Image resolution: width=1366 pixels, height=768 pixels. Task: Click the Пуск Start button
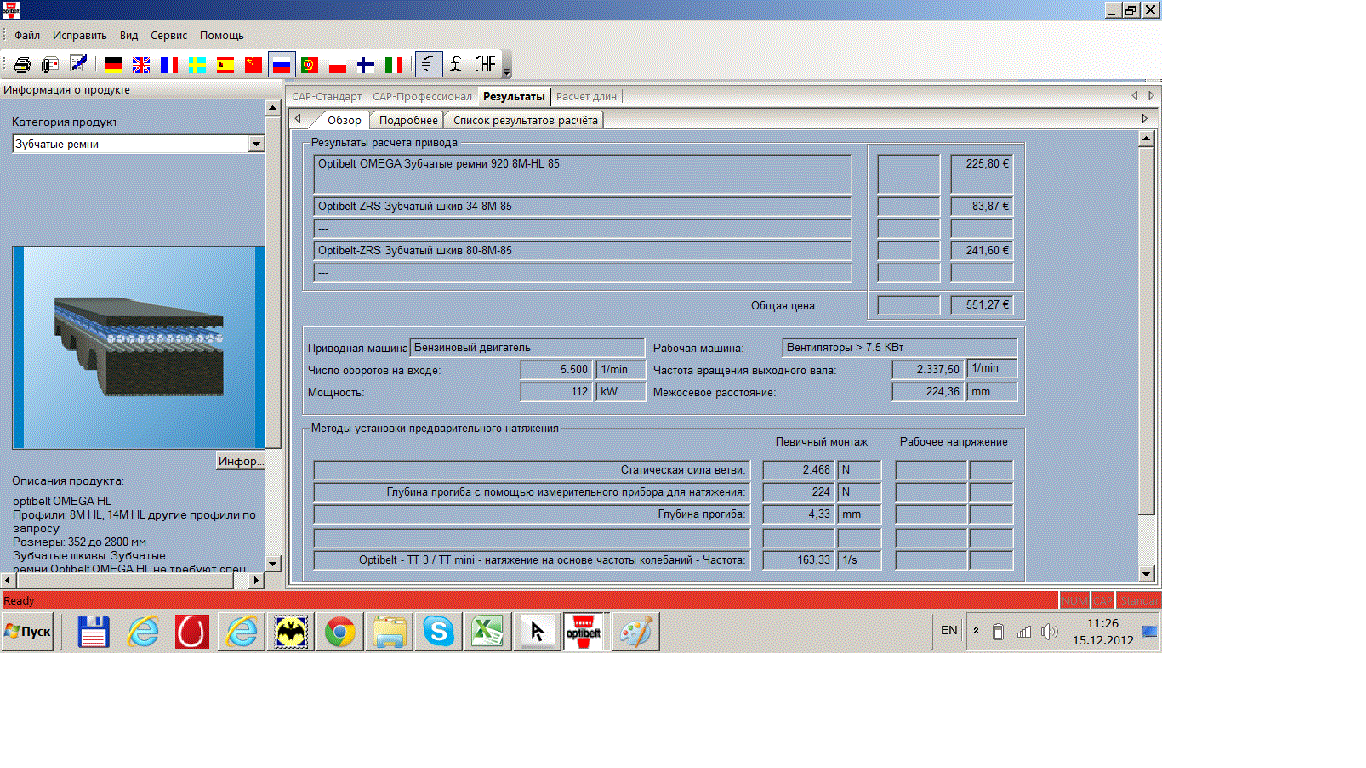[x=27, y=632]
